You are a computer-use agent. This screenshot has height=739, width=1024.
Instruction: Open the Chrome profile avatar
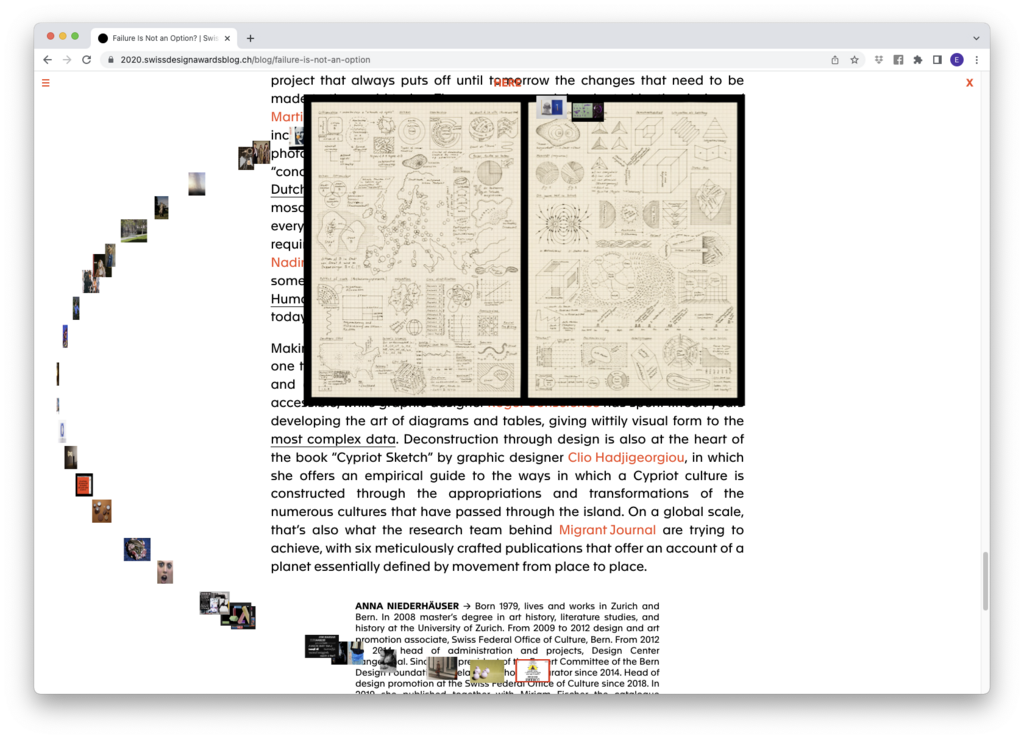tap(957, 60)
